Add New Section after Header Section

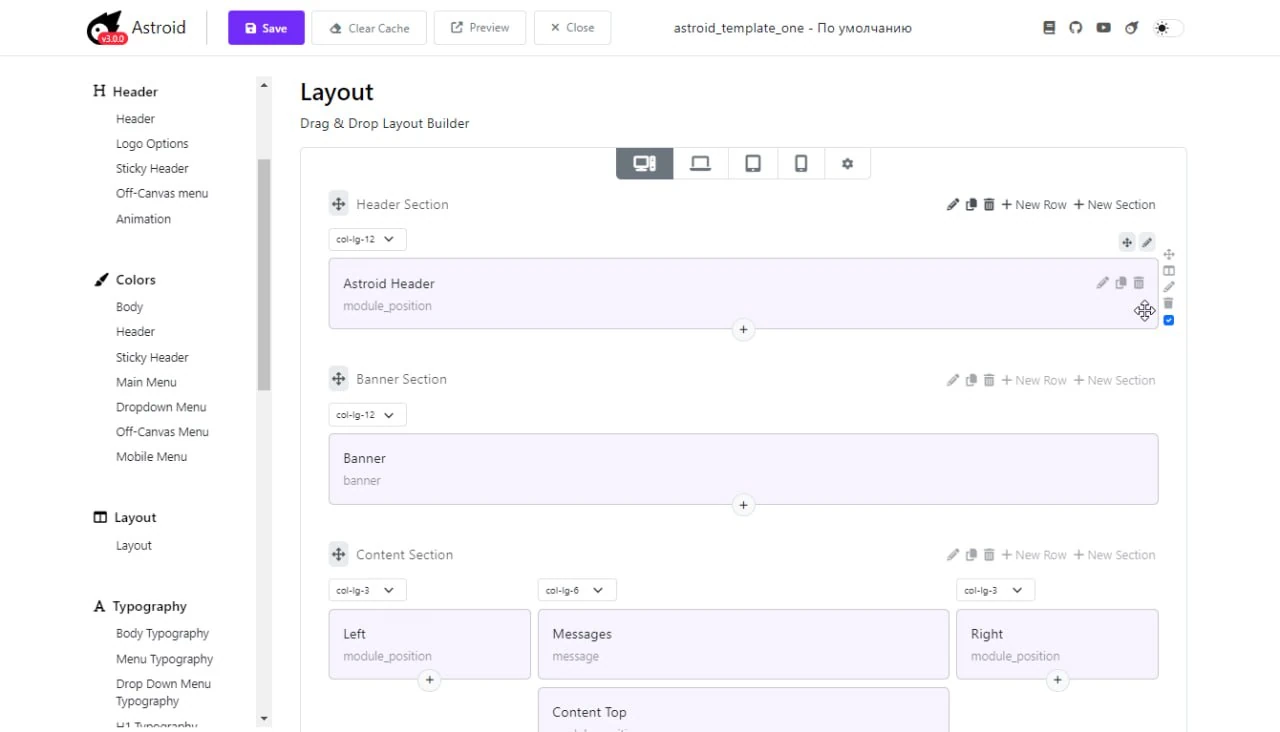pyautogui.click(x=1114, y=205)
